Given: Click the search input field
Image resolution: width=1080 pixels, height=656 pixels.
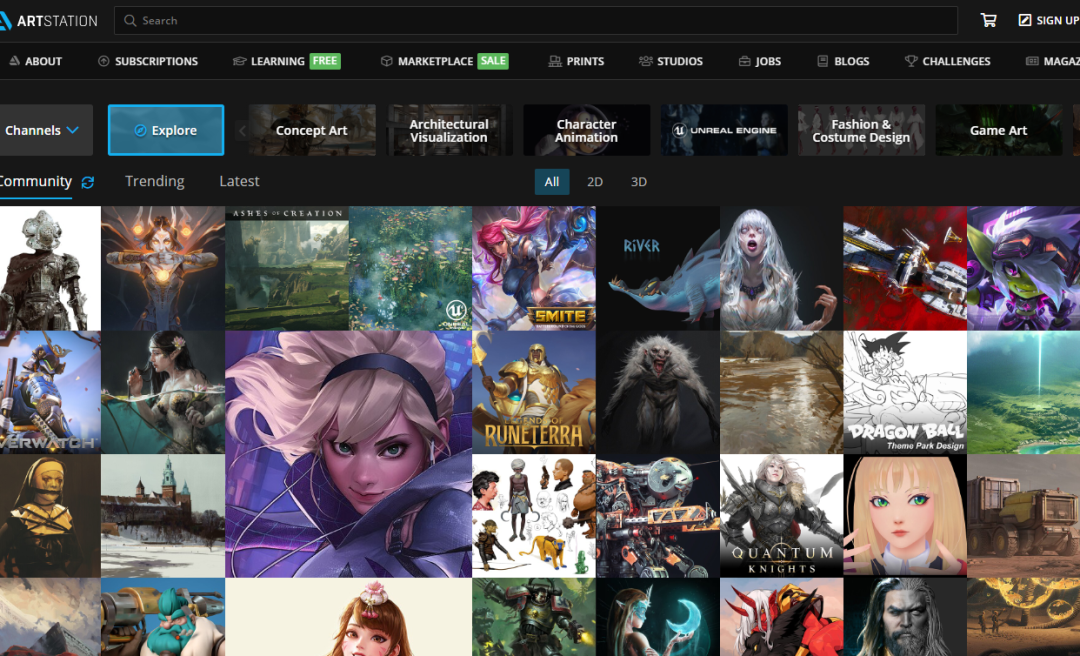Looking at the screenshot, I should [535, 21].
